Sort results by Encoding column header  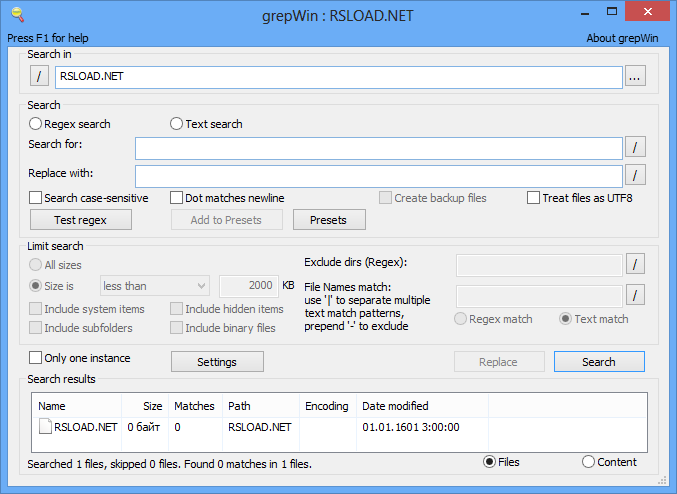(326, 406)
